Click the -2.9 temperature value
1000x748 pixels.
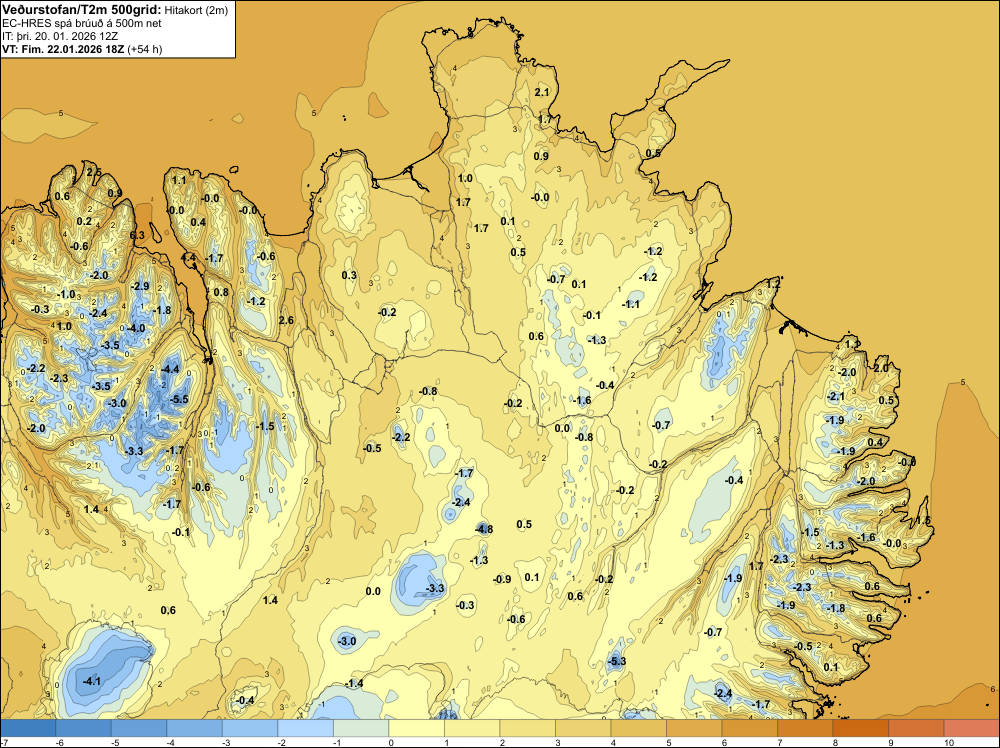pos(140,286)
